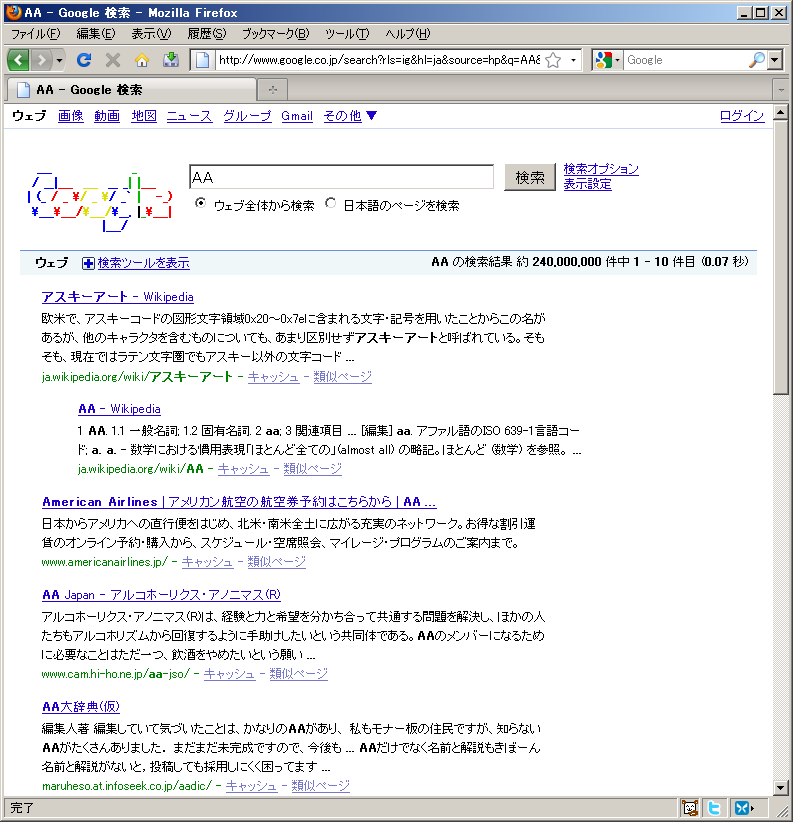Click the Google search query field containing AA
This screenshot has width=793, height=822.
[341, 177]
